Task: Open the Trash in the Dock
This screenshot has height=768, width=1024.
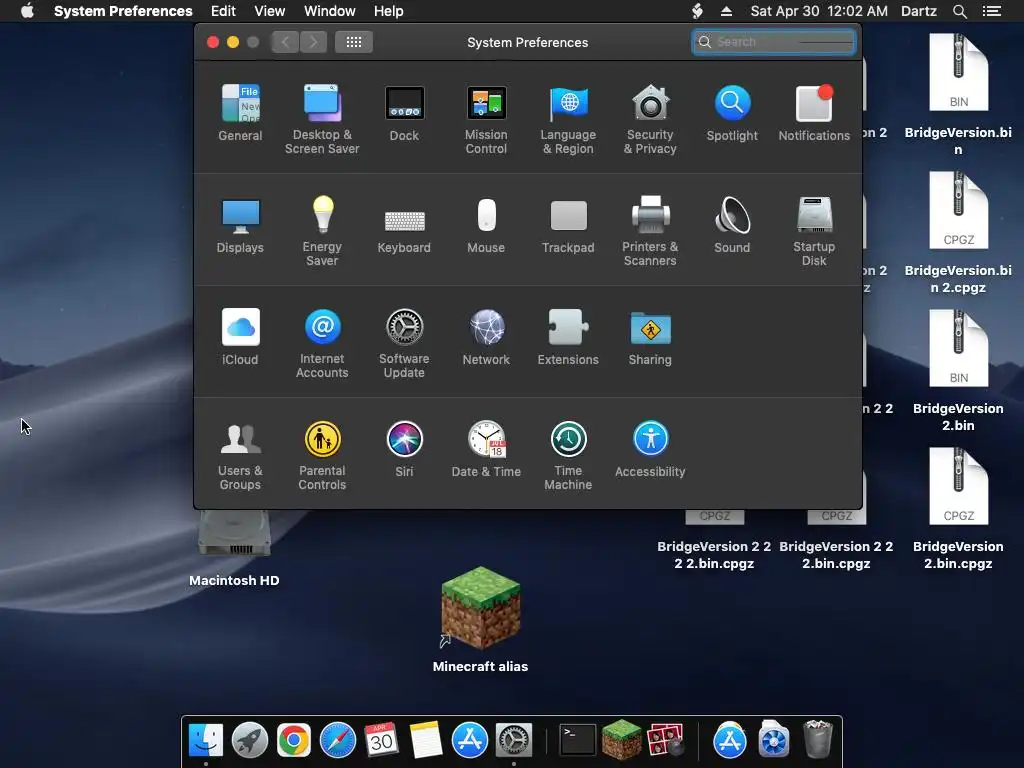Action: pyautogui.click(x=818, y=739)
